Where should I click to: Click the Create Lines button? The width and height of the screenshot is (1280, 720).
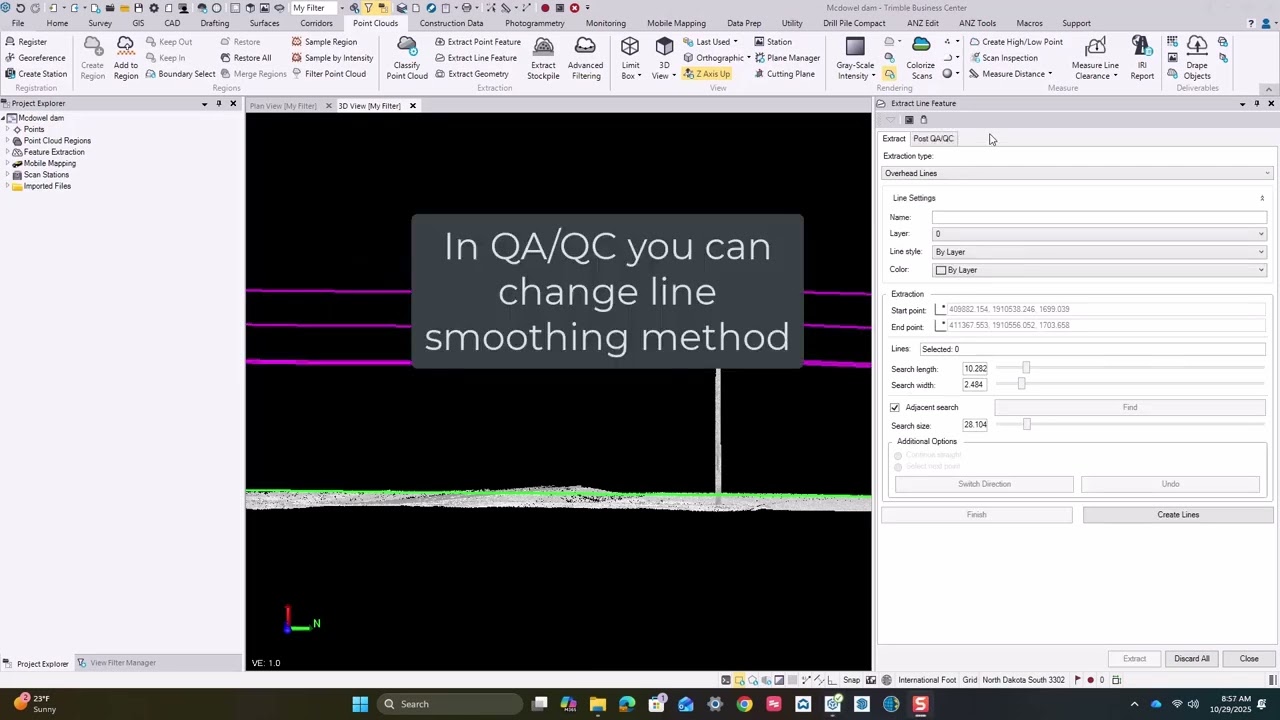tap(1178, 515)
